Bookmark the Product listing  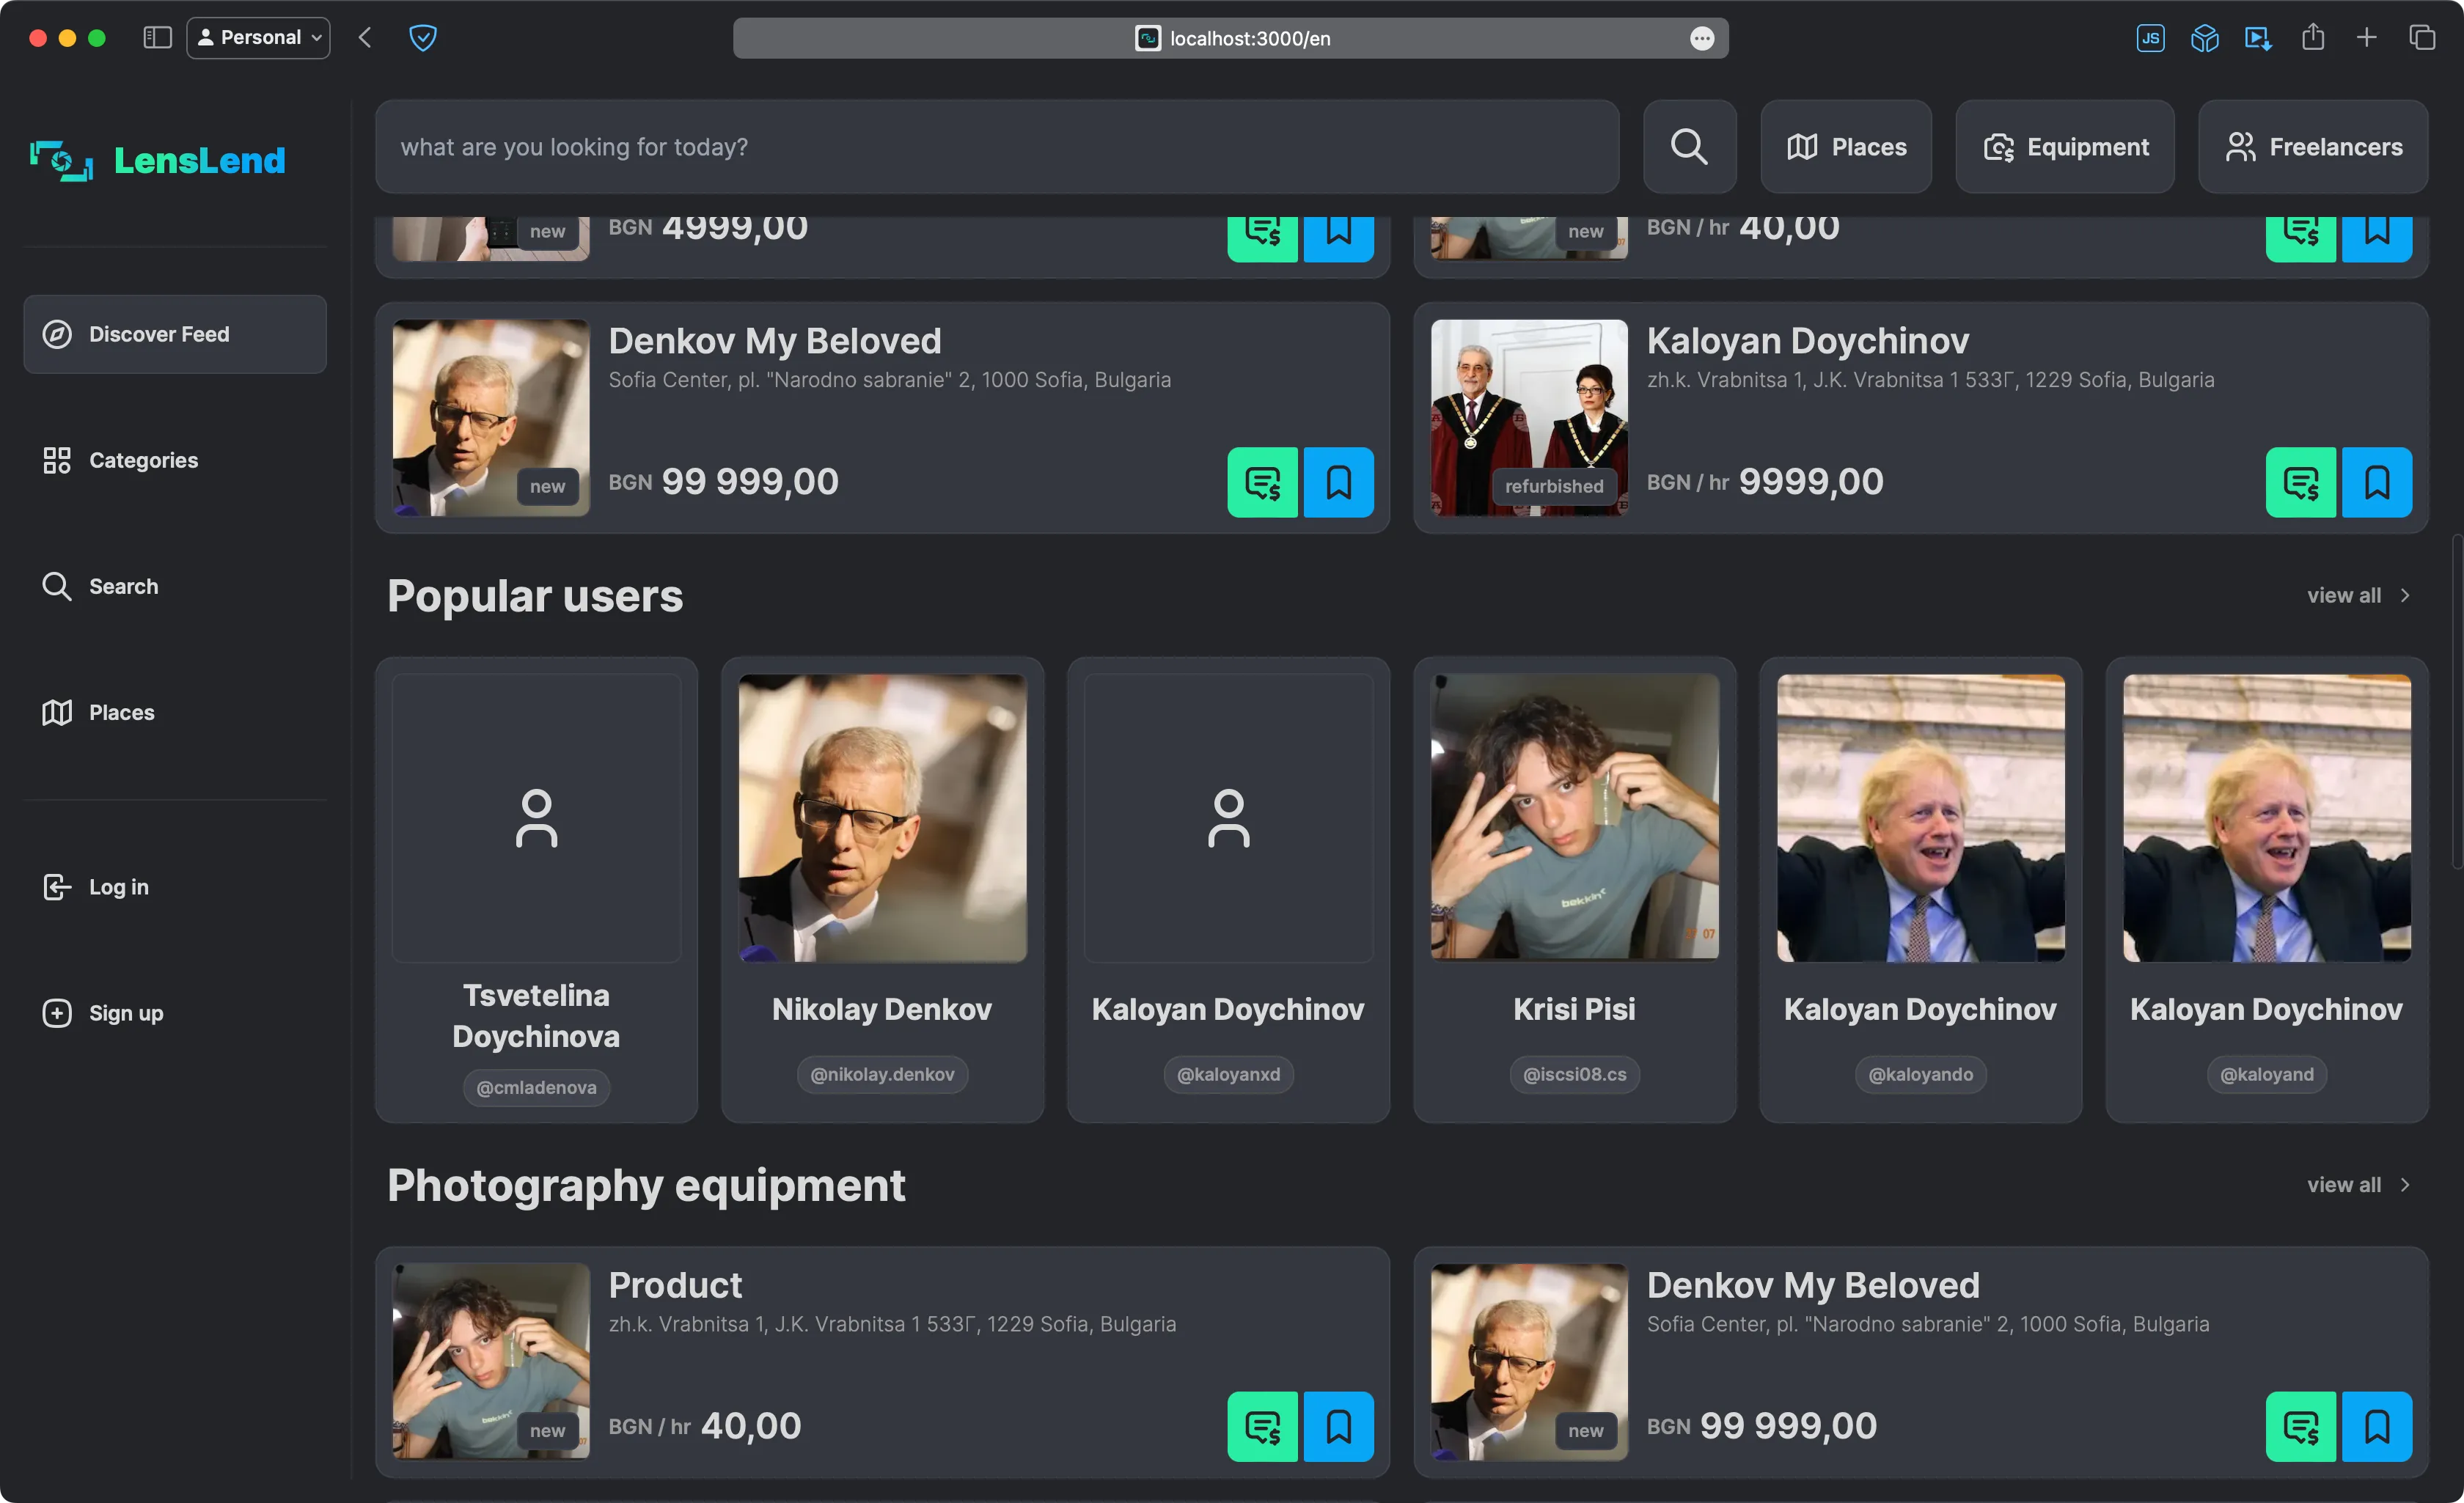click(1339, 1426)
